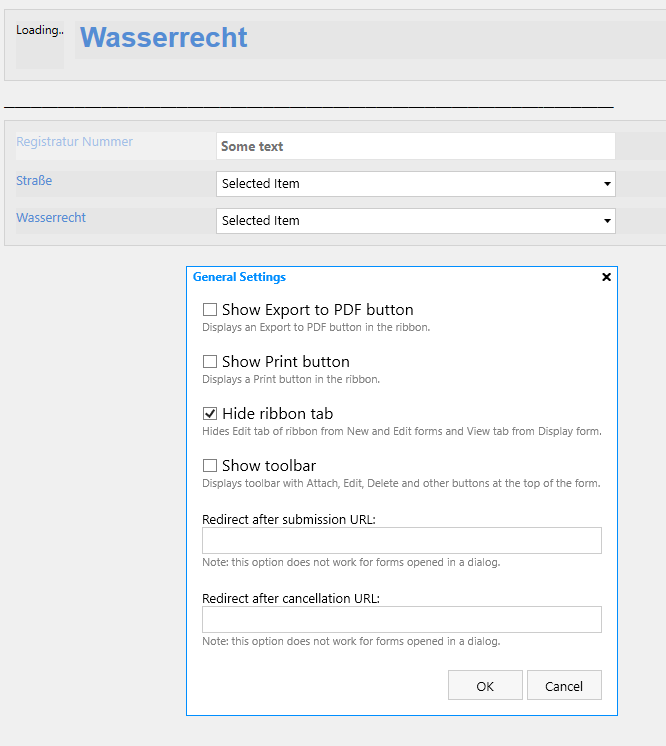Screen dimensions: 666x746
Task: Click the Redirect after submission URL label
Action: 289,520
